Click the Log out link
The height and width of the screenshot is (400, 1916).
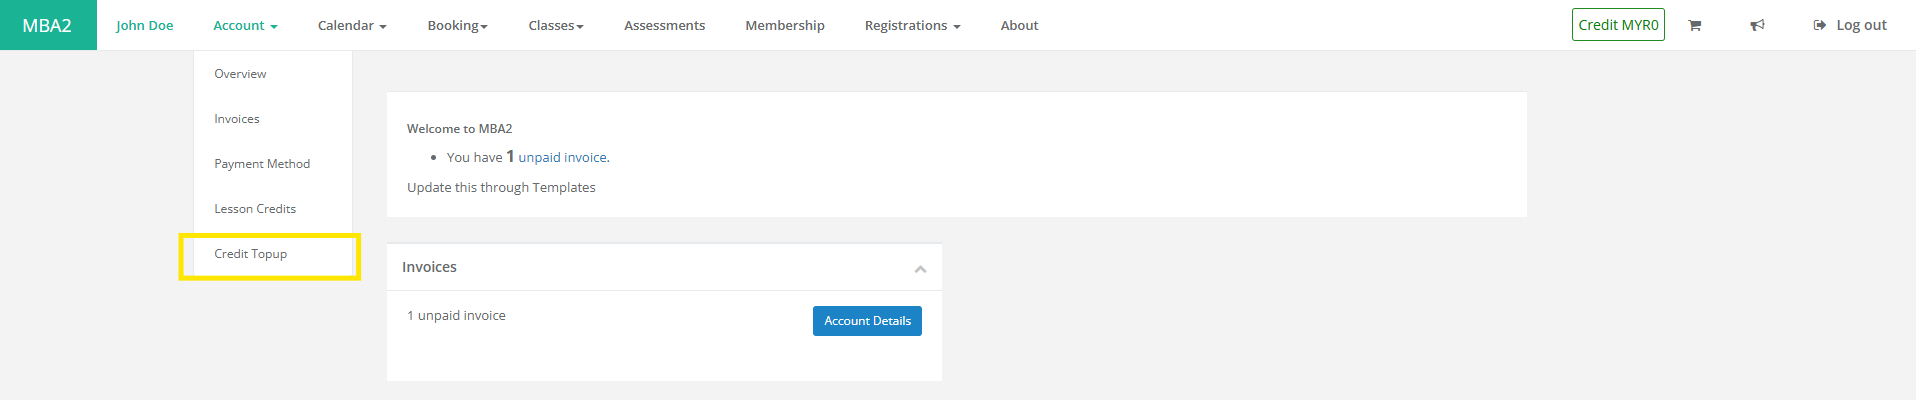pos(1850,25)
